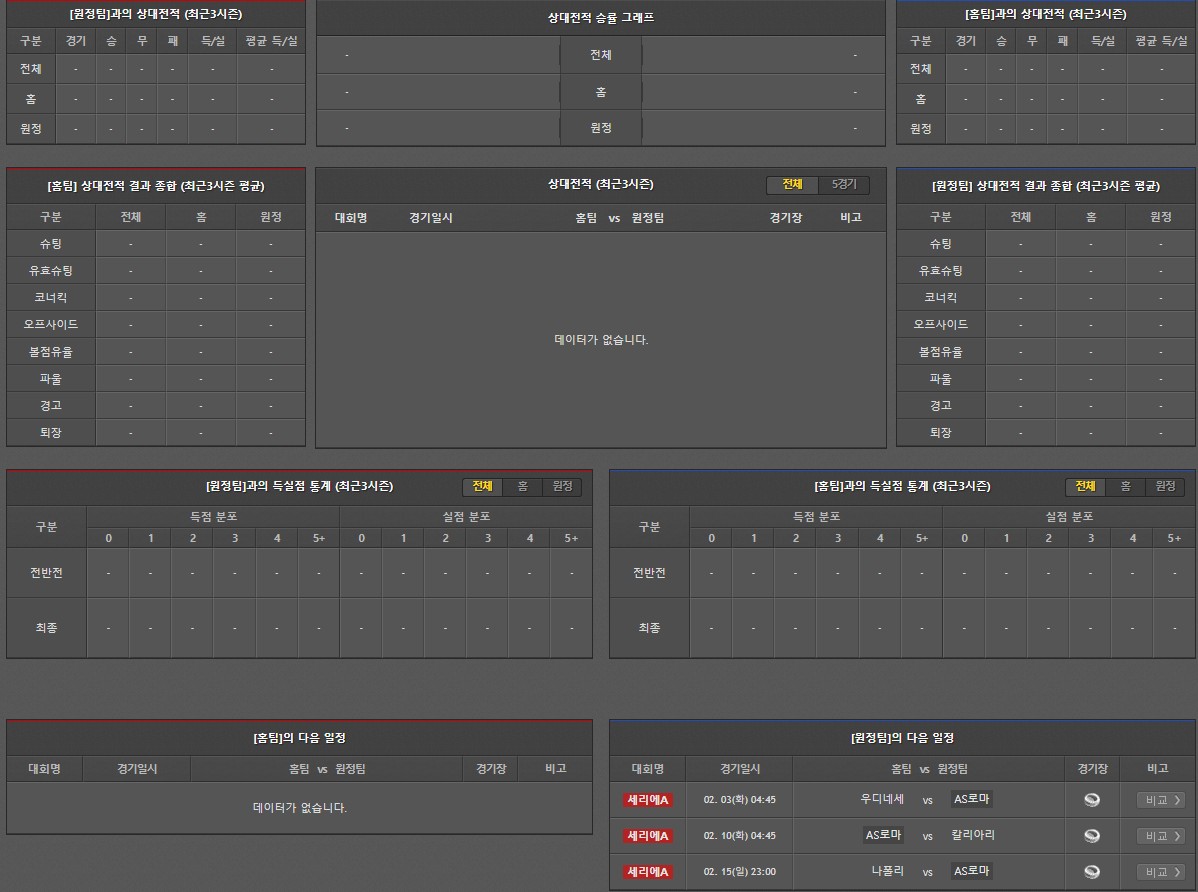Select 홈 filter in 원정팀 goal stats panel
Viewport: 1198px width, 892px height.
pos(522,486)
